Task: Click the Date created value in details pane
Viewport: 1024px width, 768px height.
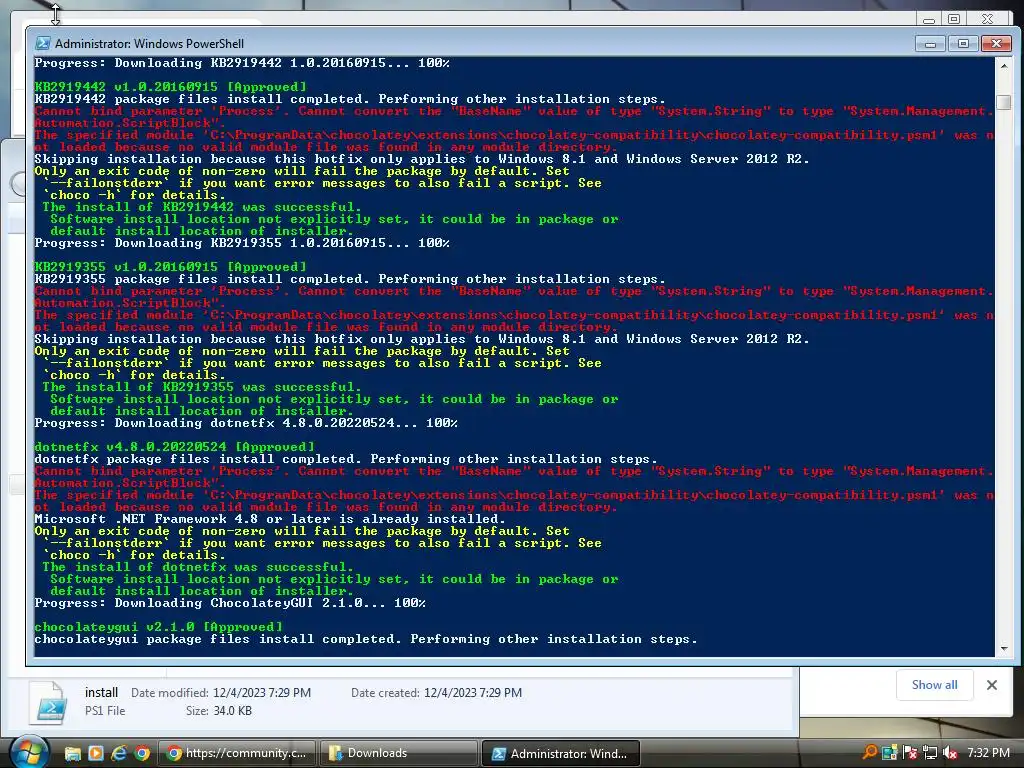Action: click(x=473, y=692)
